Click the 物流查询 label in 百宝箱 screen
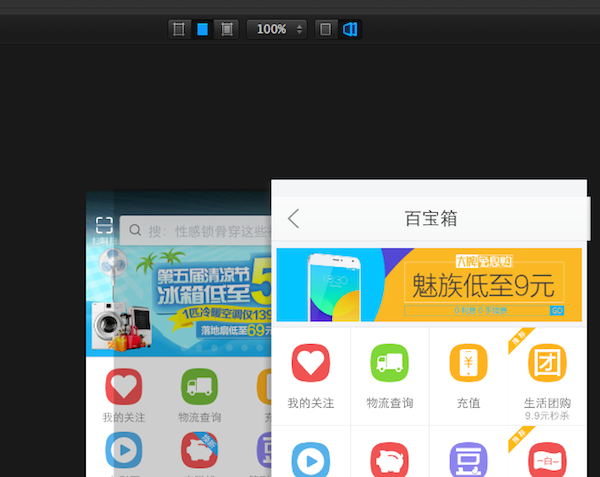Screen dimensions: 600x477 (390, 403)
